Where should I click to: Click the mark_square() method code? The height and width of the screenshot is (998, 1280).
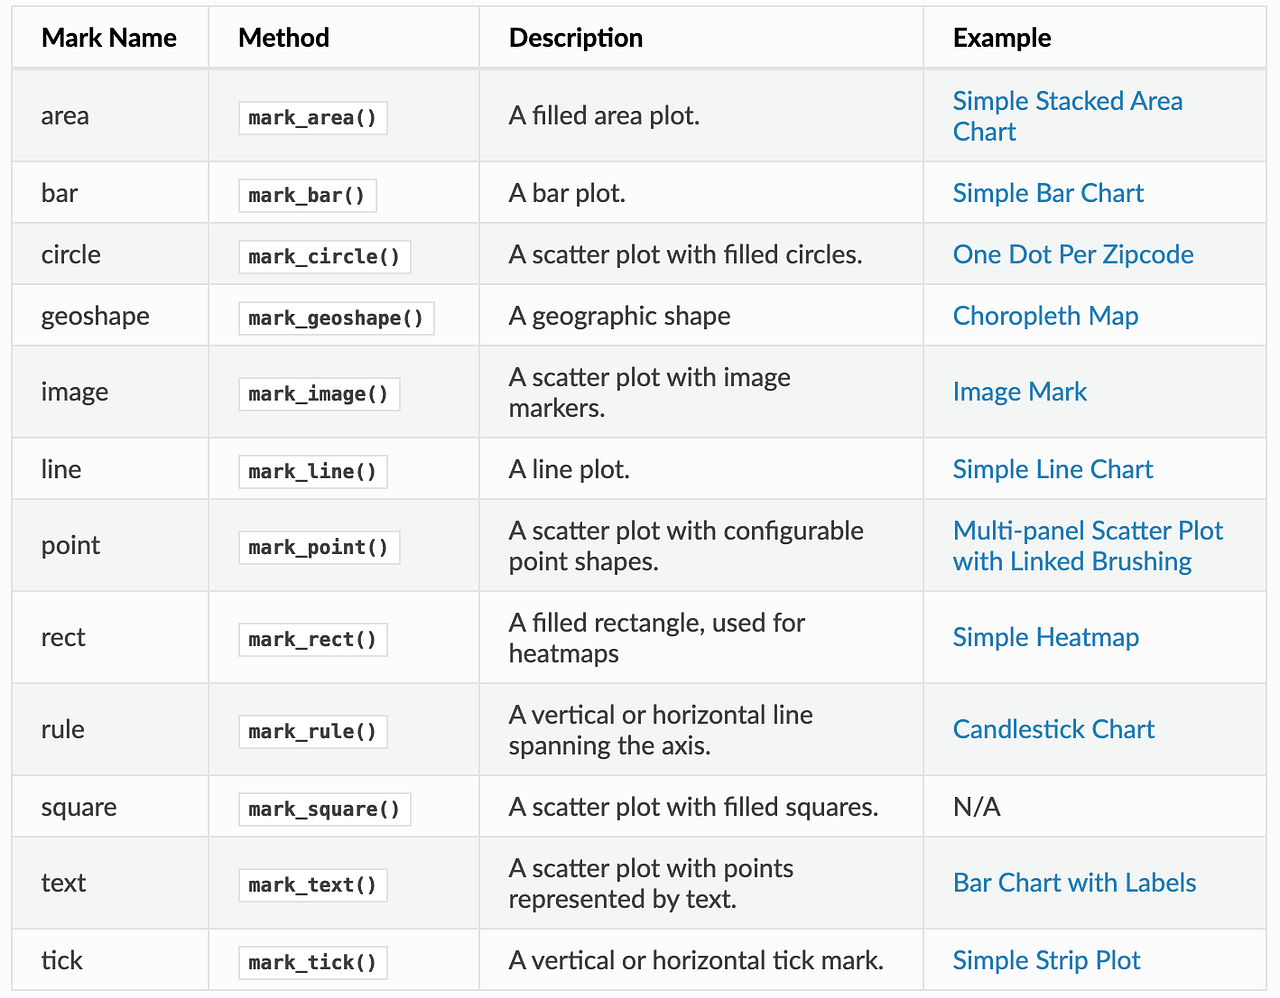(324, 809)
